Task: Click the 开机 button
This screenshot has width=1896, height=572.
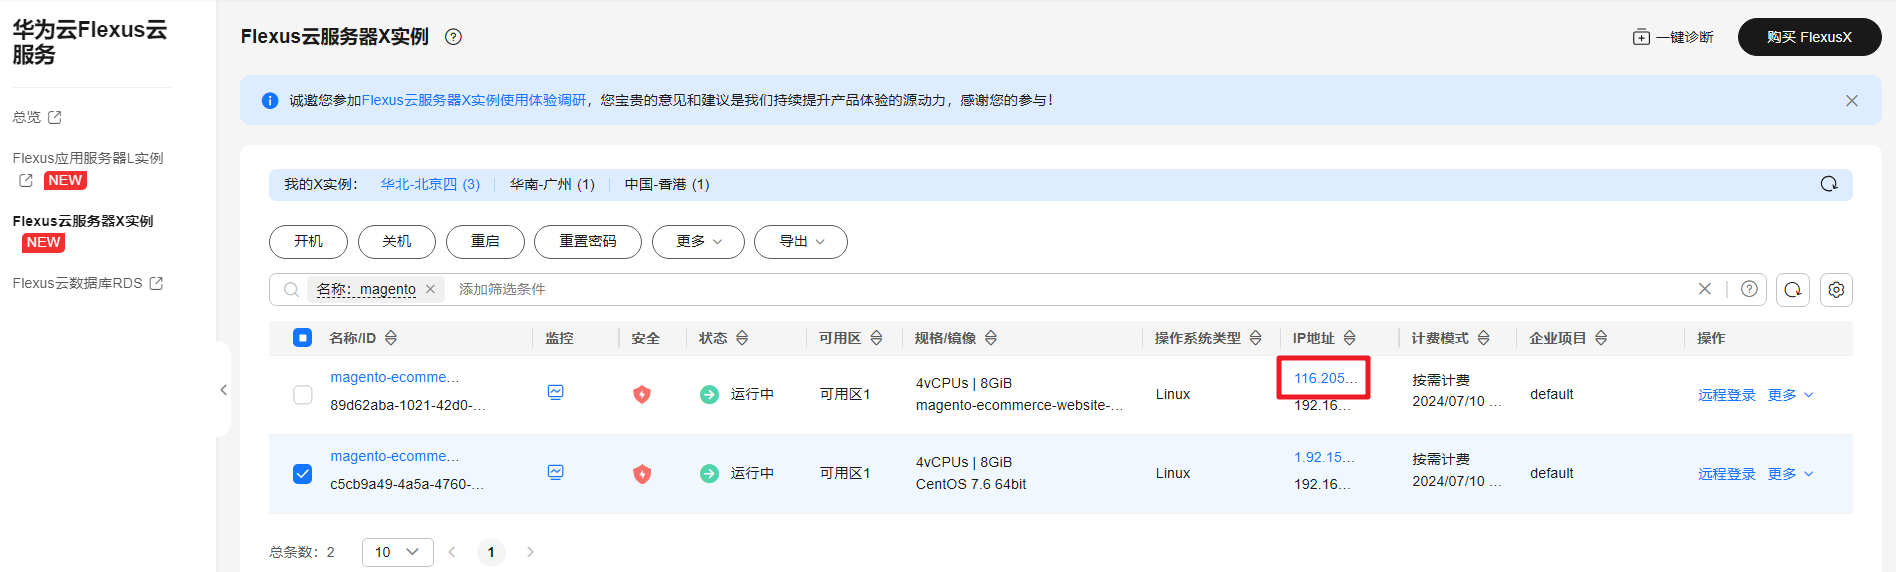Action: (308, 242)
